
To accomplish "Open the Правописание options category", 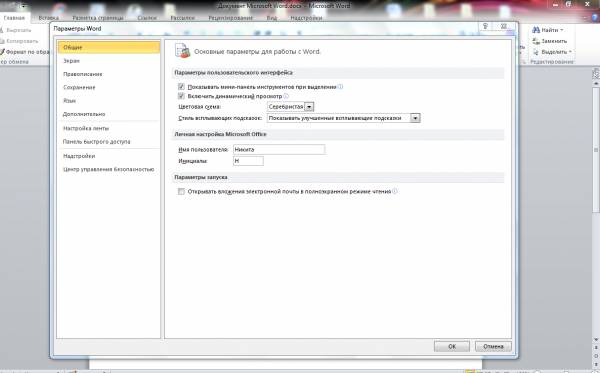I will pyautogui.click(x=109, y=74).
